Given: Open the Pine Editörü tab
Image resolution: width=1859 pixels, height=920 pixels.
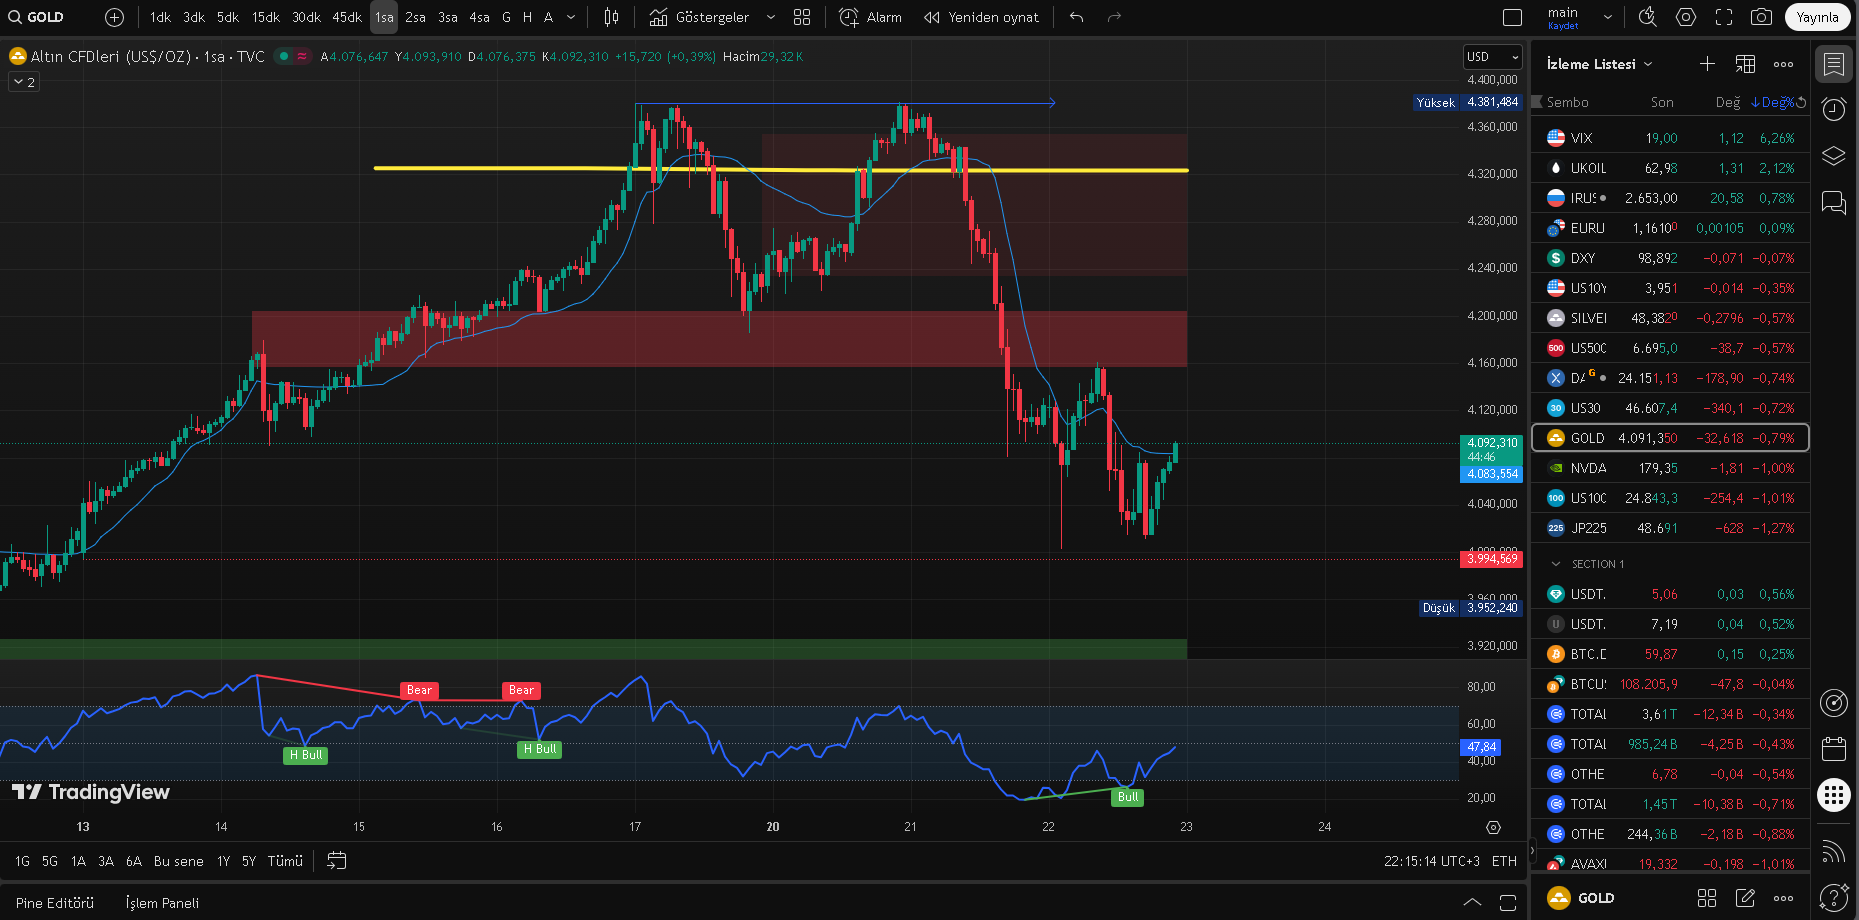Looking at the screenshot, I should tap(55, 903).
